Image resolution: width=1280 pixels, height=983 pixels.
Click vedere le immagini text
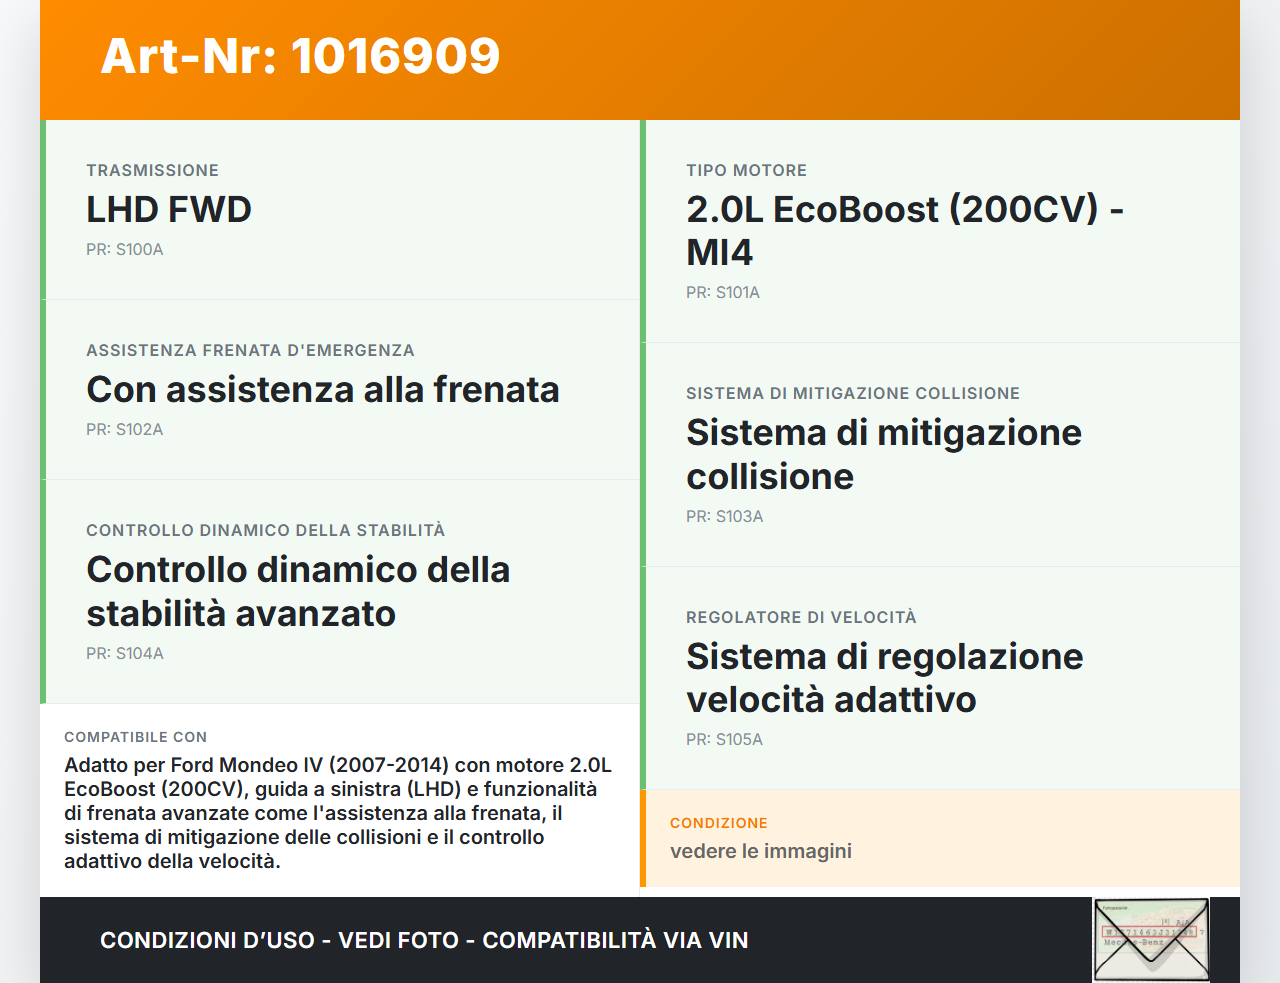pos(761,851)
